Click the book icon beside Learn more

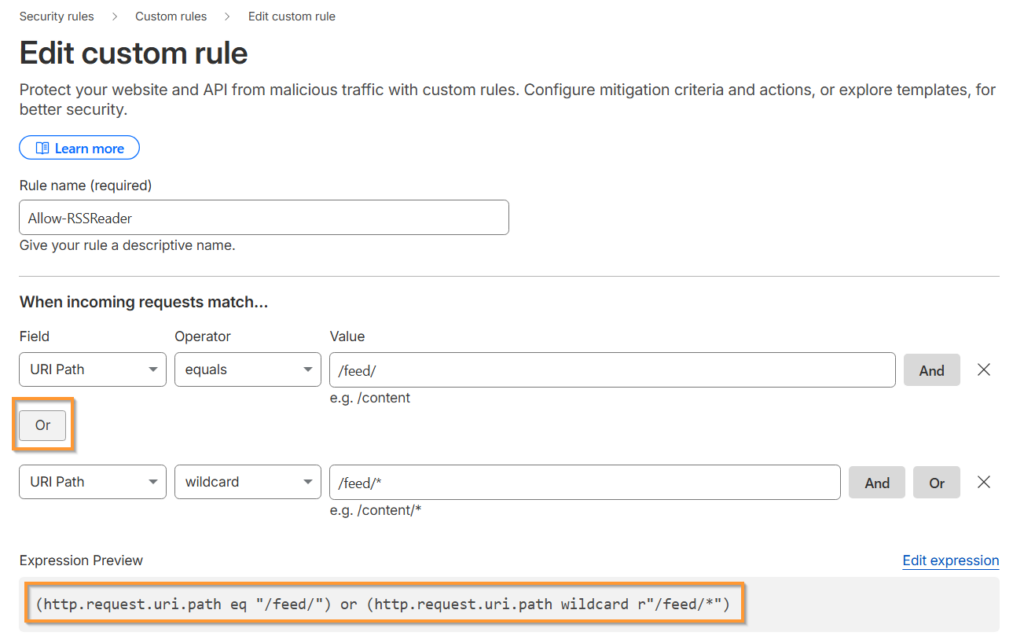(42, 149)
